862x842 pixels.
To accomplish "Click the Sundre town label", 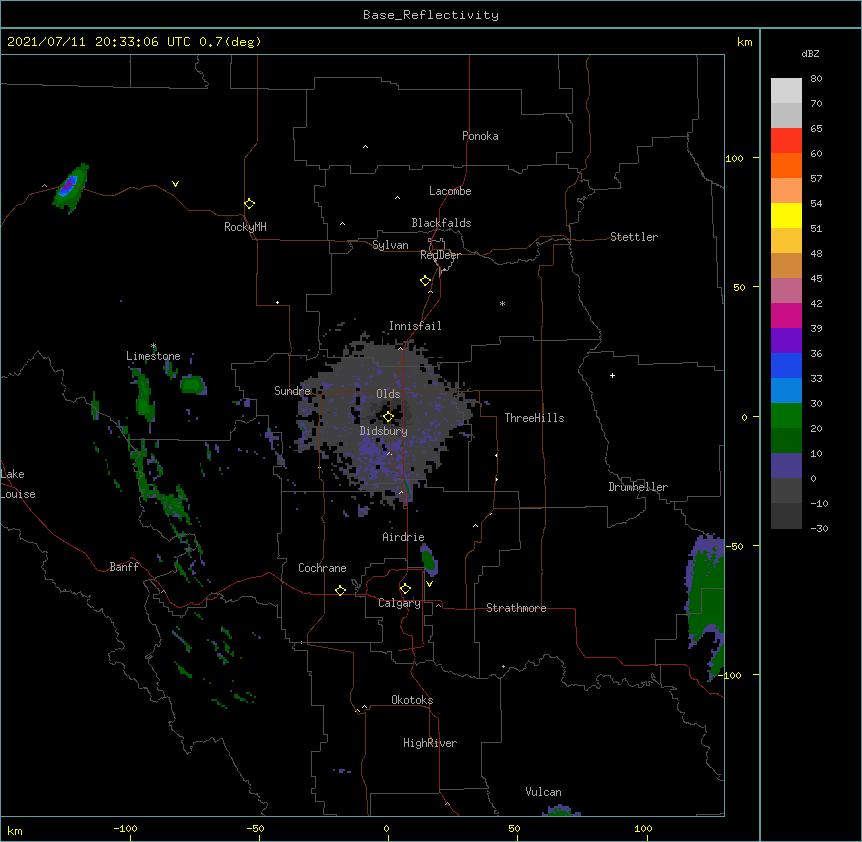I will (x=292, y=391).
